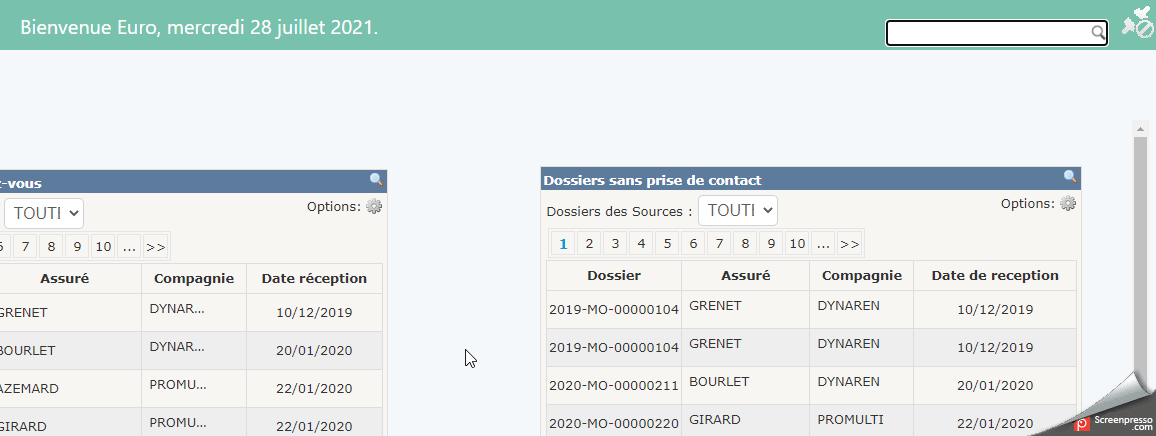Click magnifier icon in 'Dossiers sans prise de contact' title bar
This screenshot has height=436, width=1156.
1070,177
